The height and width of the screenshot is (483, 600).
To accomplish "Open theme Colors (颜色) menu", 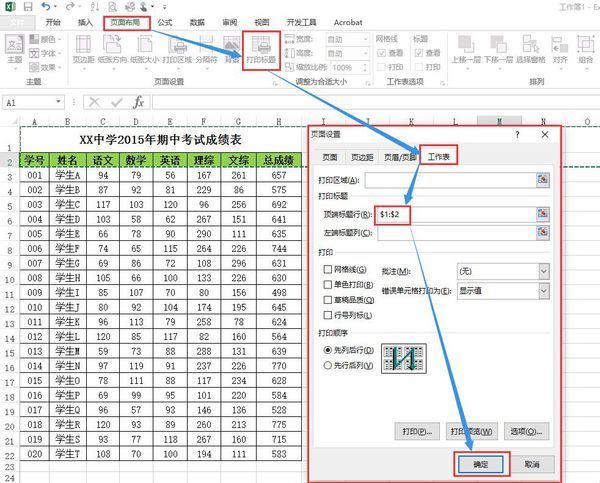I will pos(45,39).
